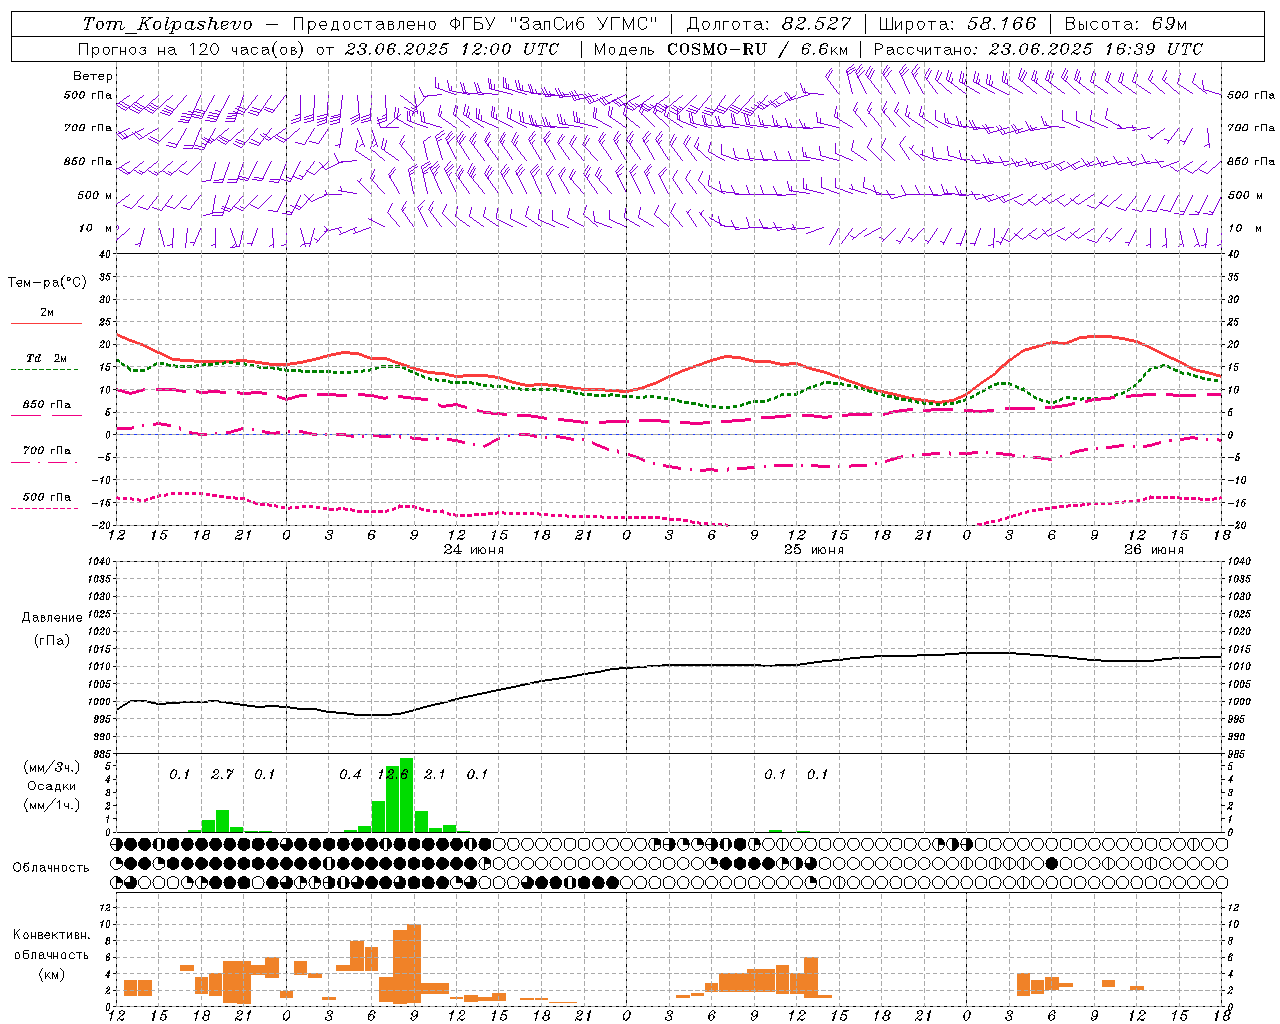This screenshot has width=1280, height=1024.
Task: Click the Широта: 58.166 value
Action: [958, 24]
